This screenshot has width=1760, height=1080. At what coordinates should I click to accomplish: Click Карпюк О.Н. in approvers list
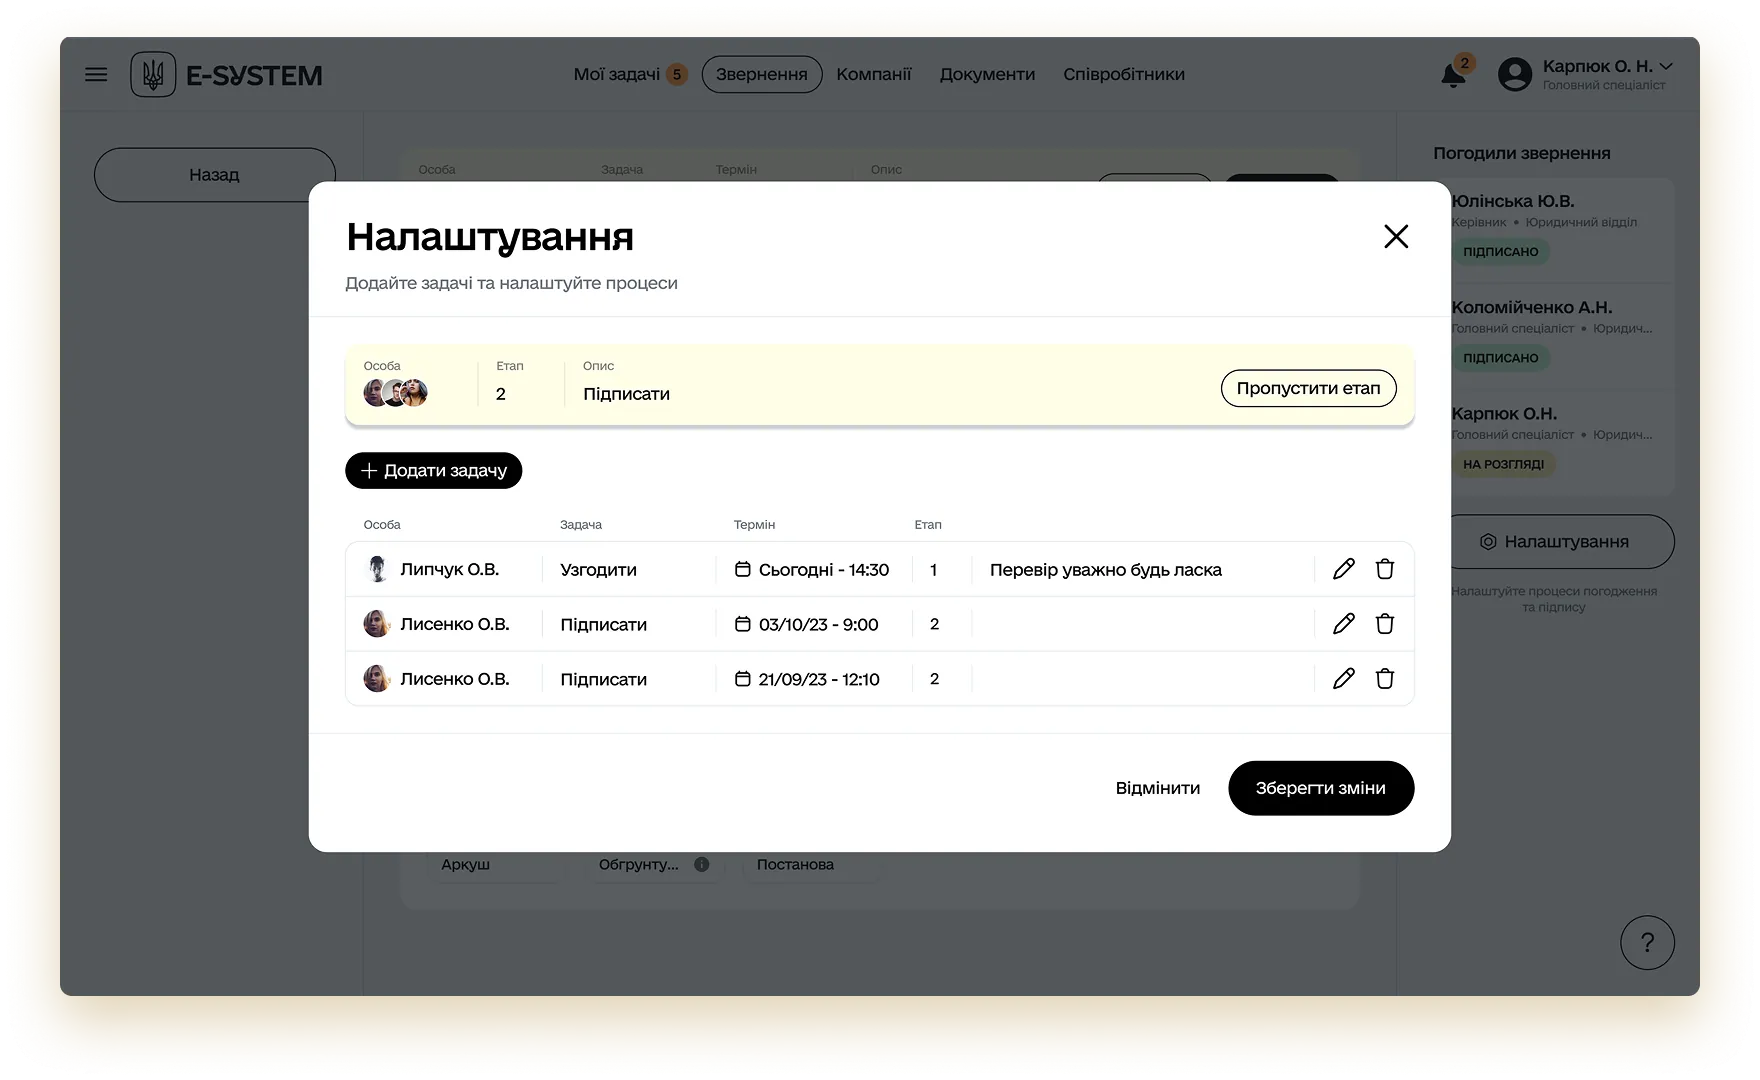coord(1504,413)
